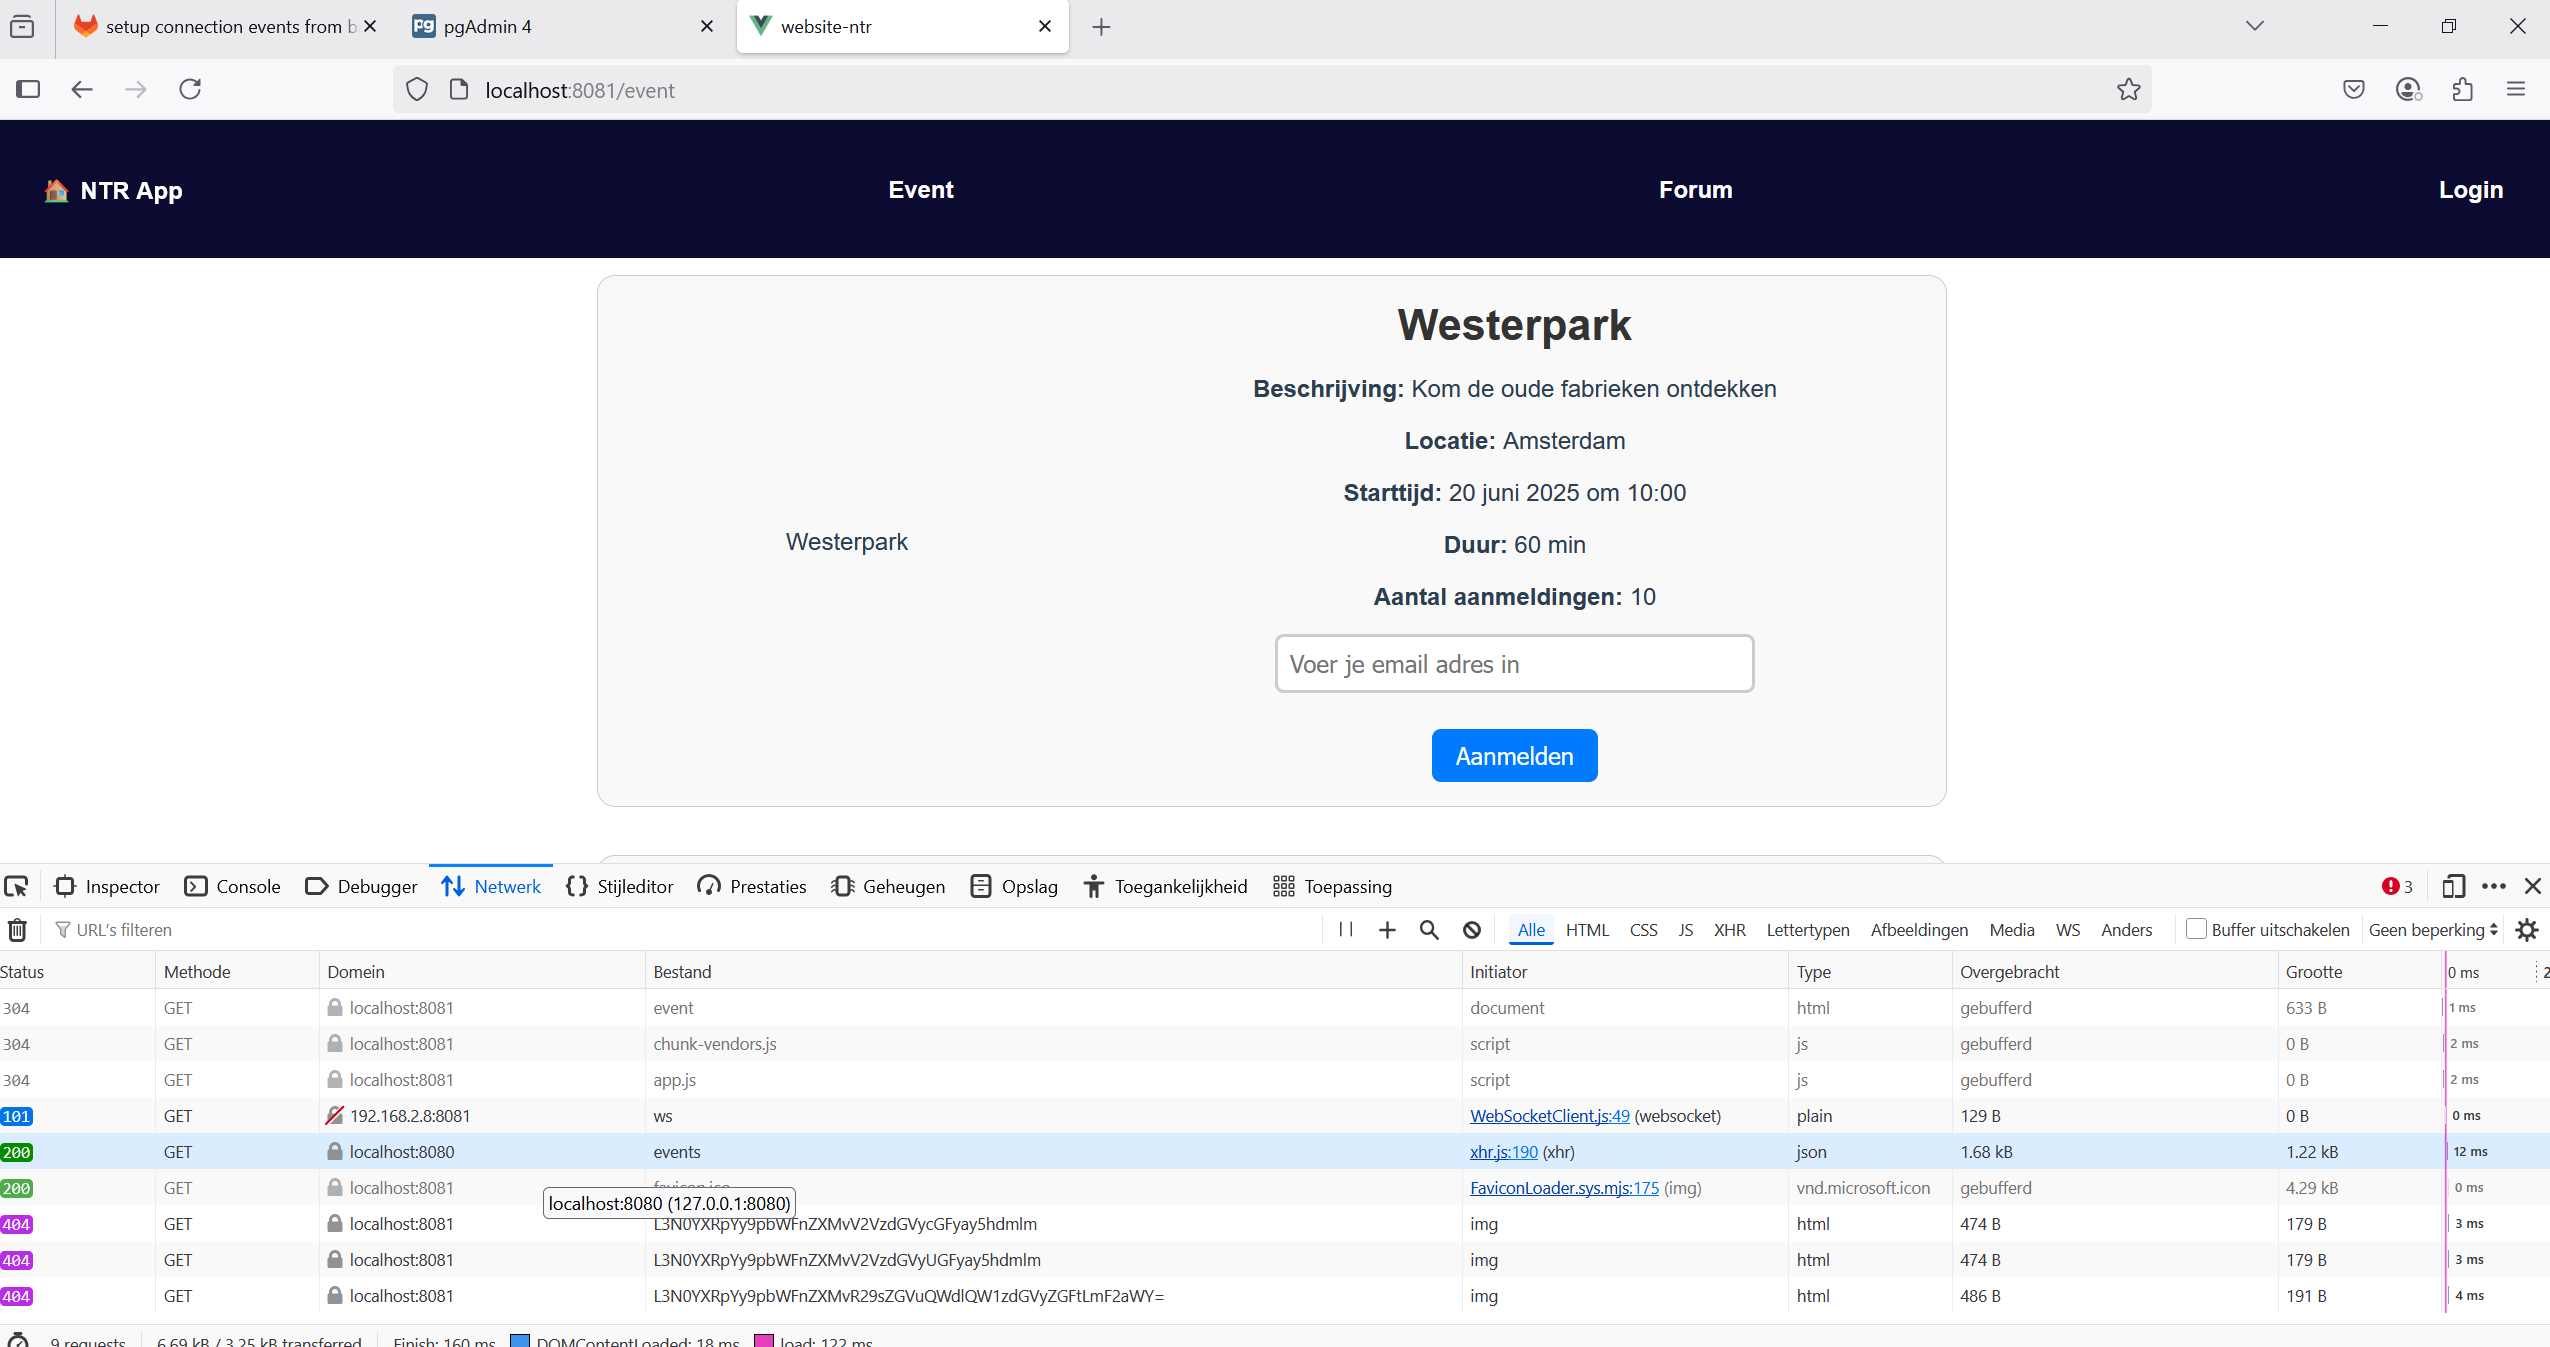Click the Aanmelden button

click(x=1514, y=756)
